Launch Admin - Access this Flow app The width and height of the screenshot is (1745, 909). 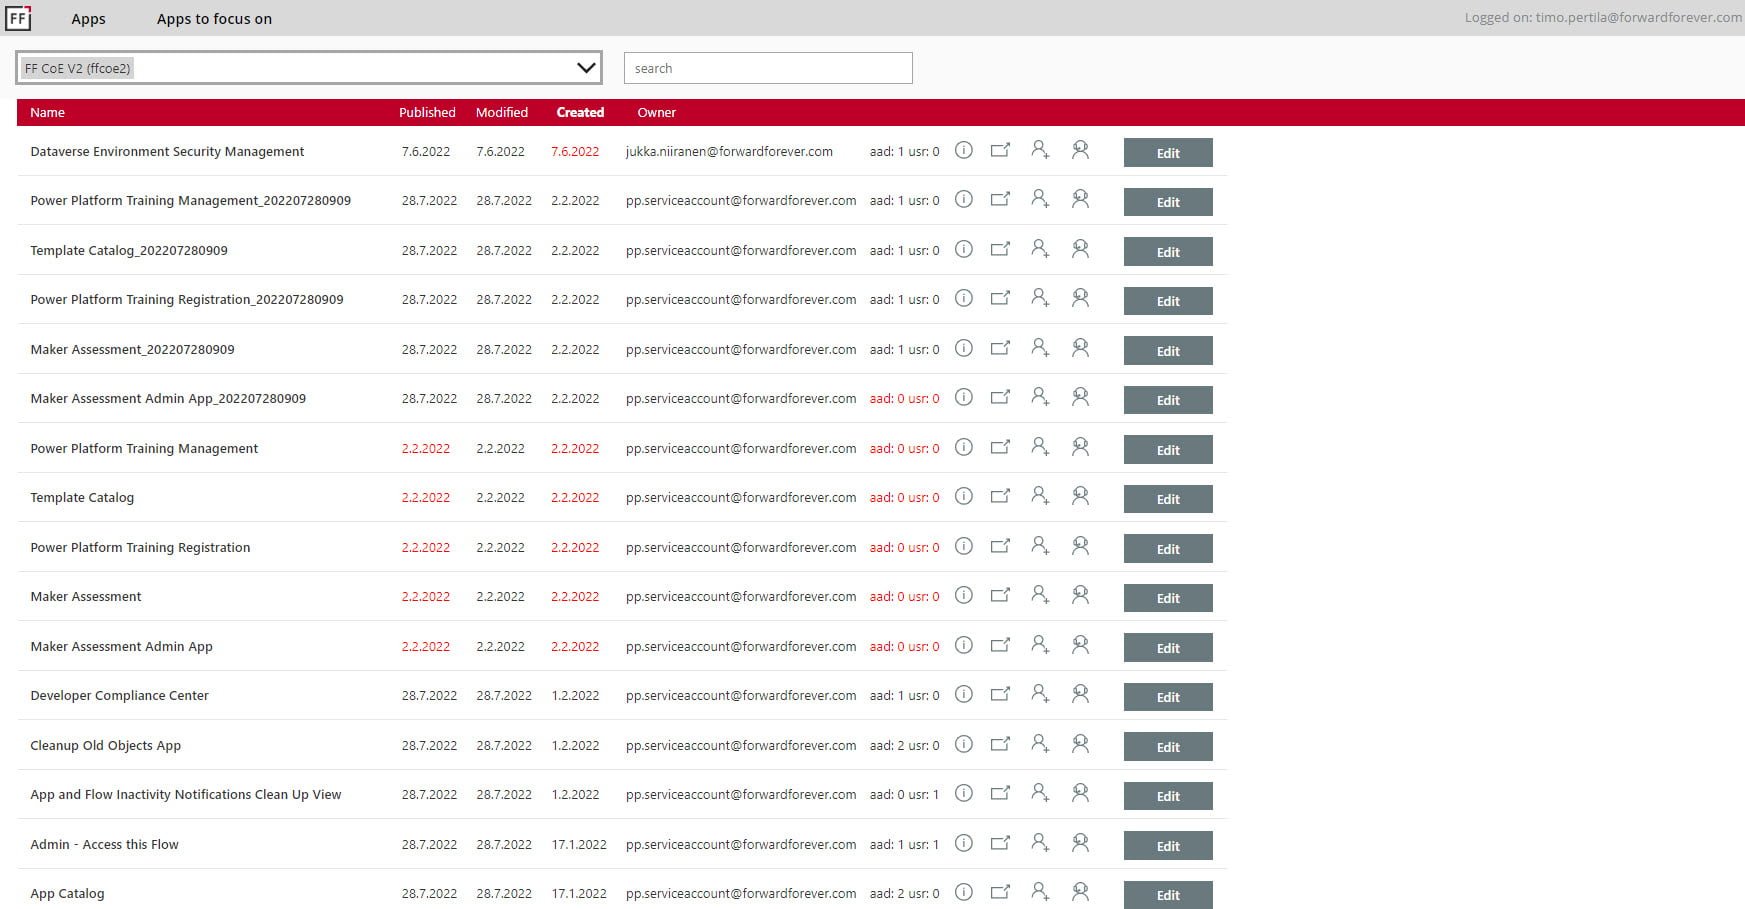click(1000, 843)
